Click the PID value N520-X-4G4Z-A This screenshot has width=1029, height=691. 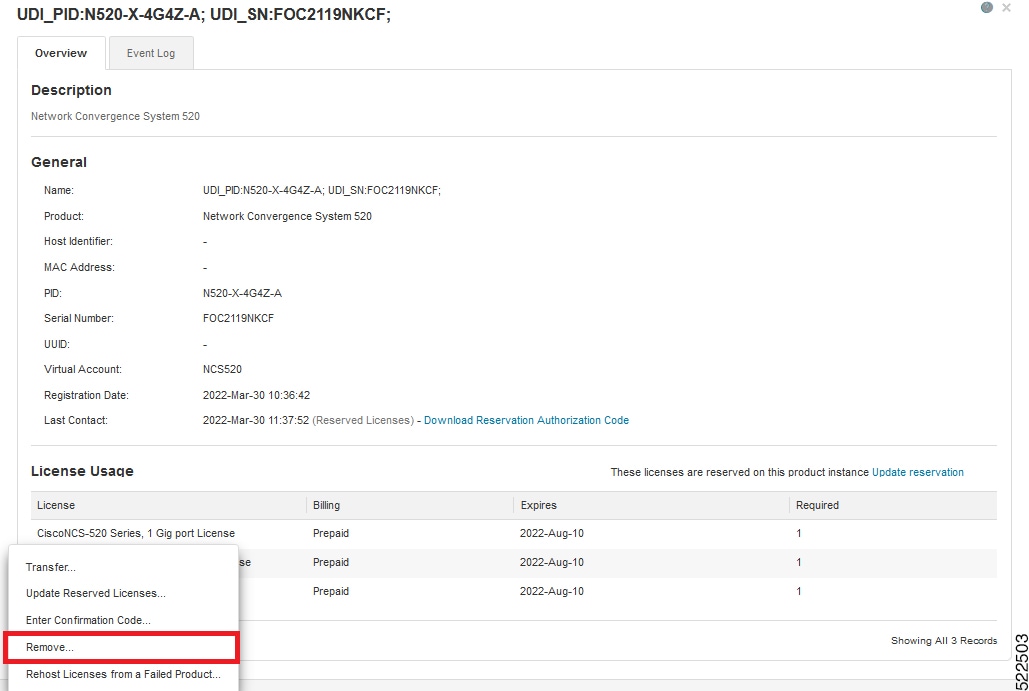tap(242, 293)
